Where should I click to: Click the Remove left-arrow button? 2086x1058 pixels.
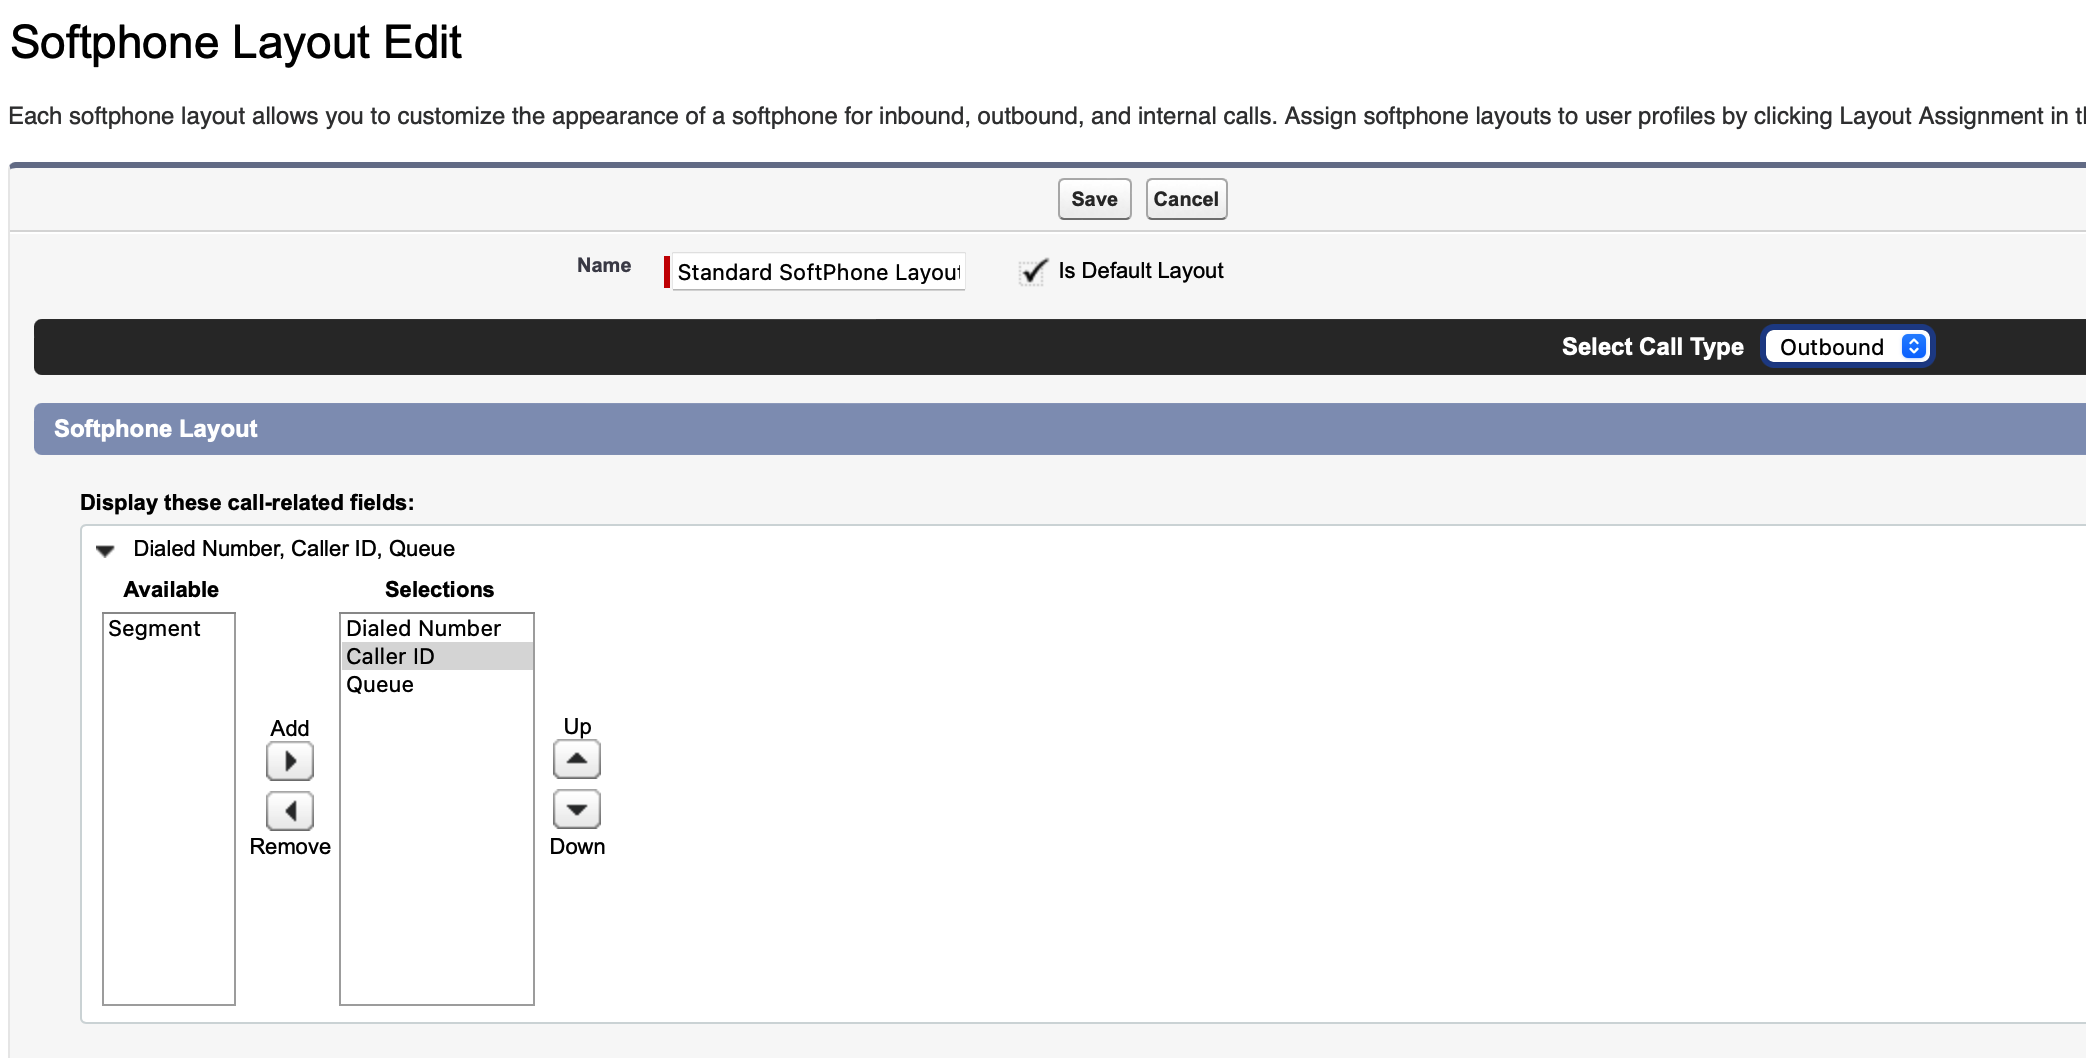coord(290,810)
